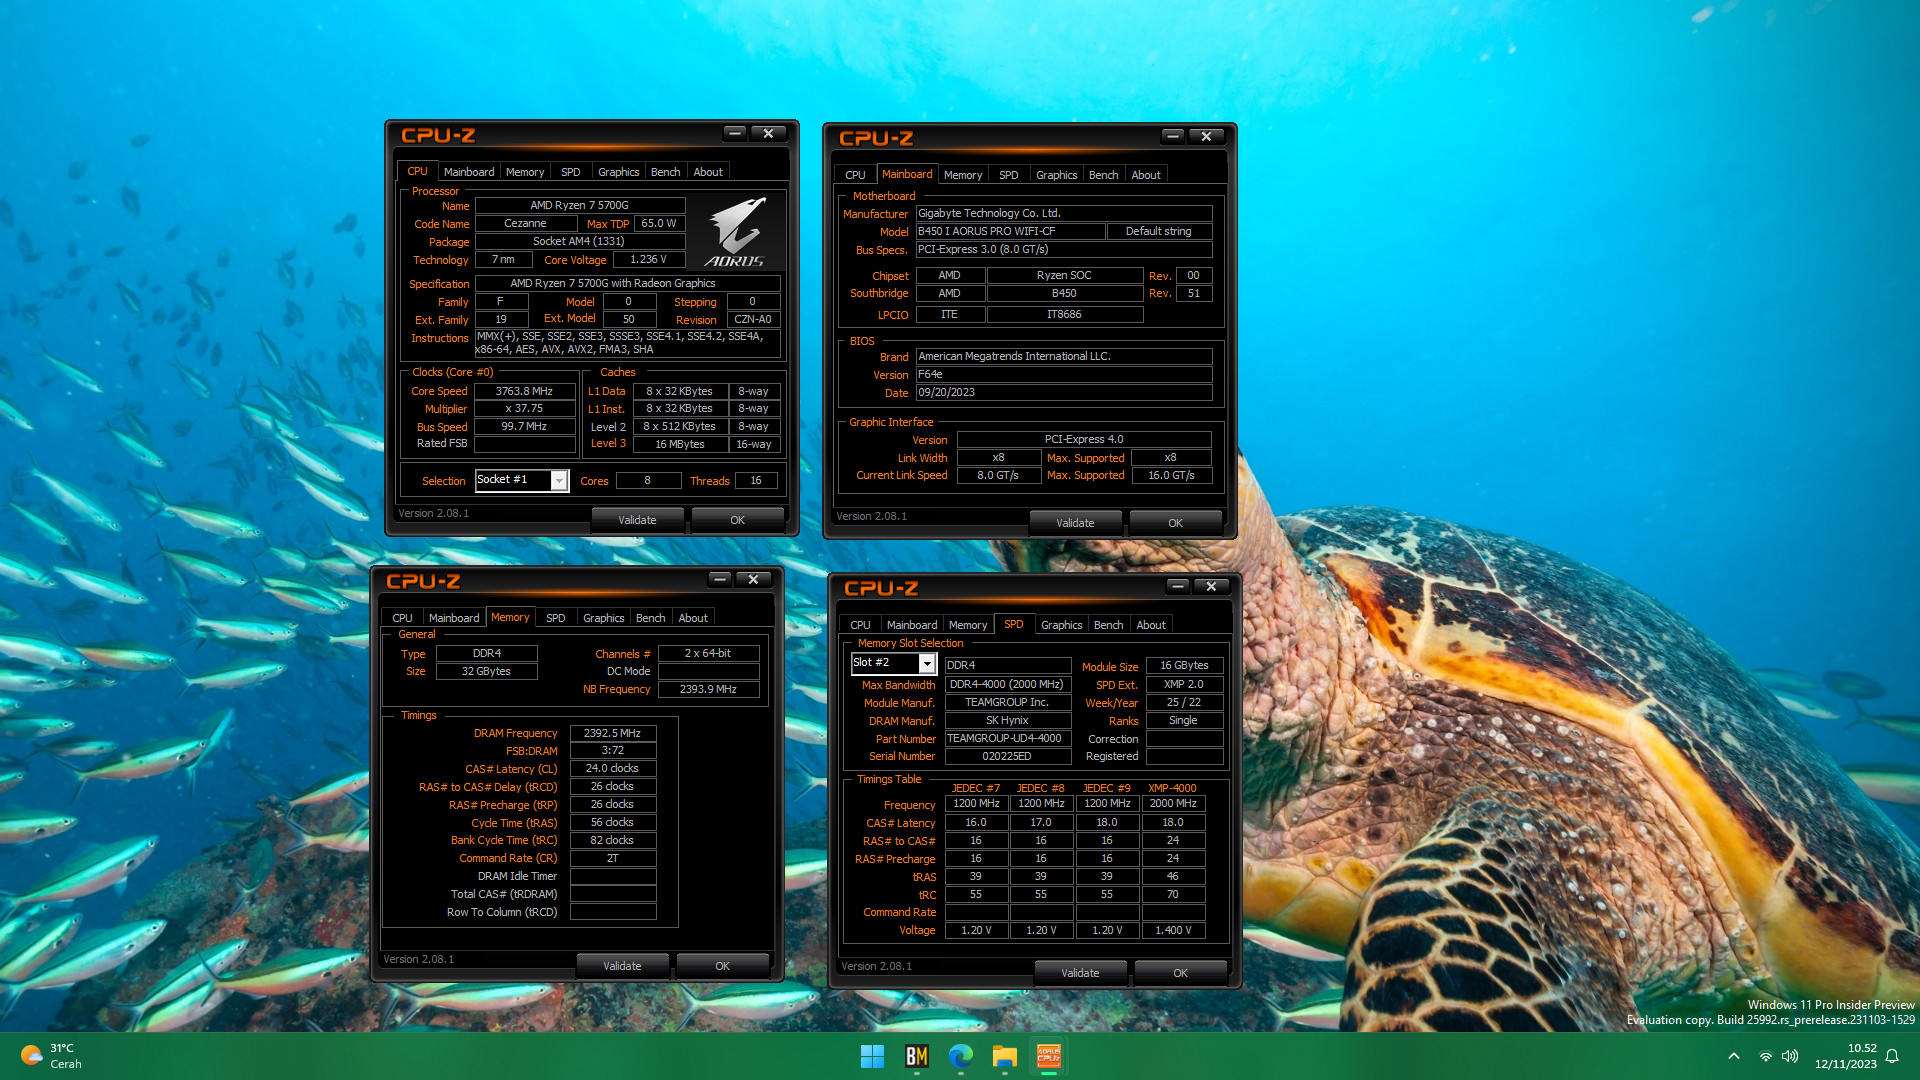Open Memory tab in CPU window
The image size is (1920, 1080).
[525, 172]
